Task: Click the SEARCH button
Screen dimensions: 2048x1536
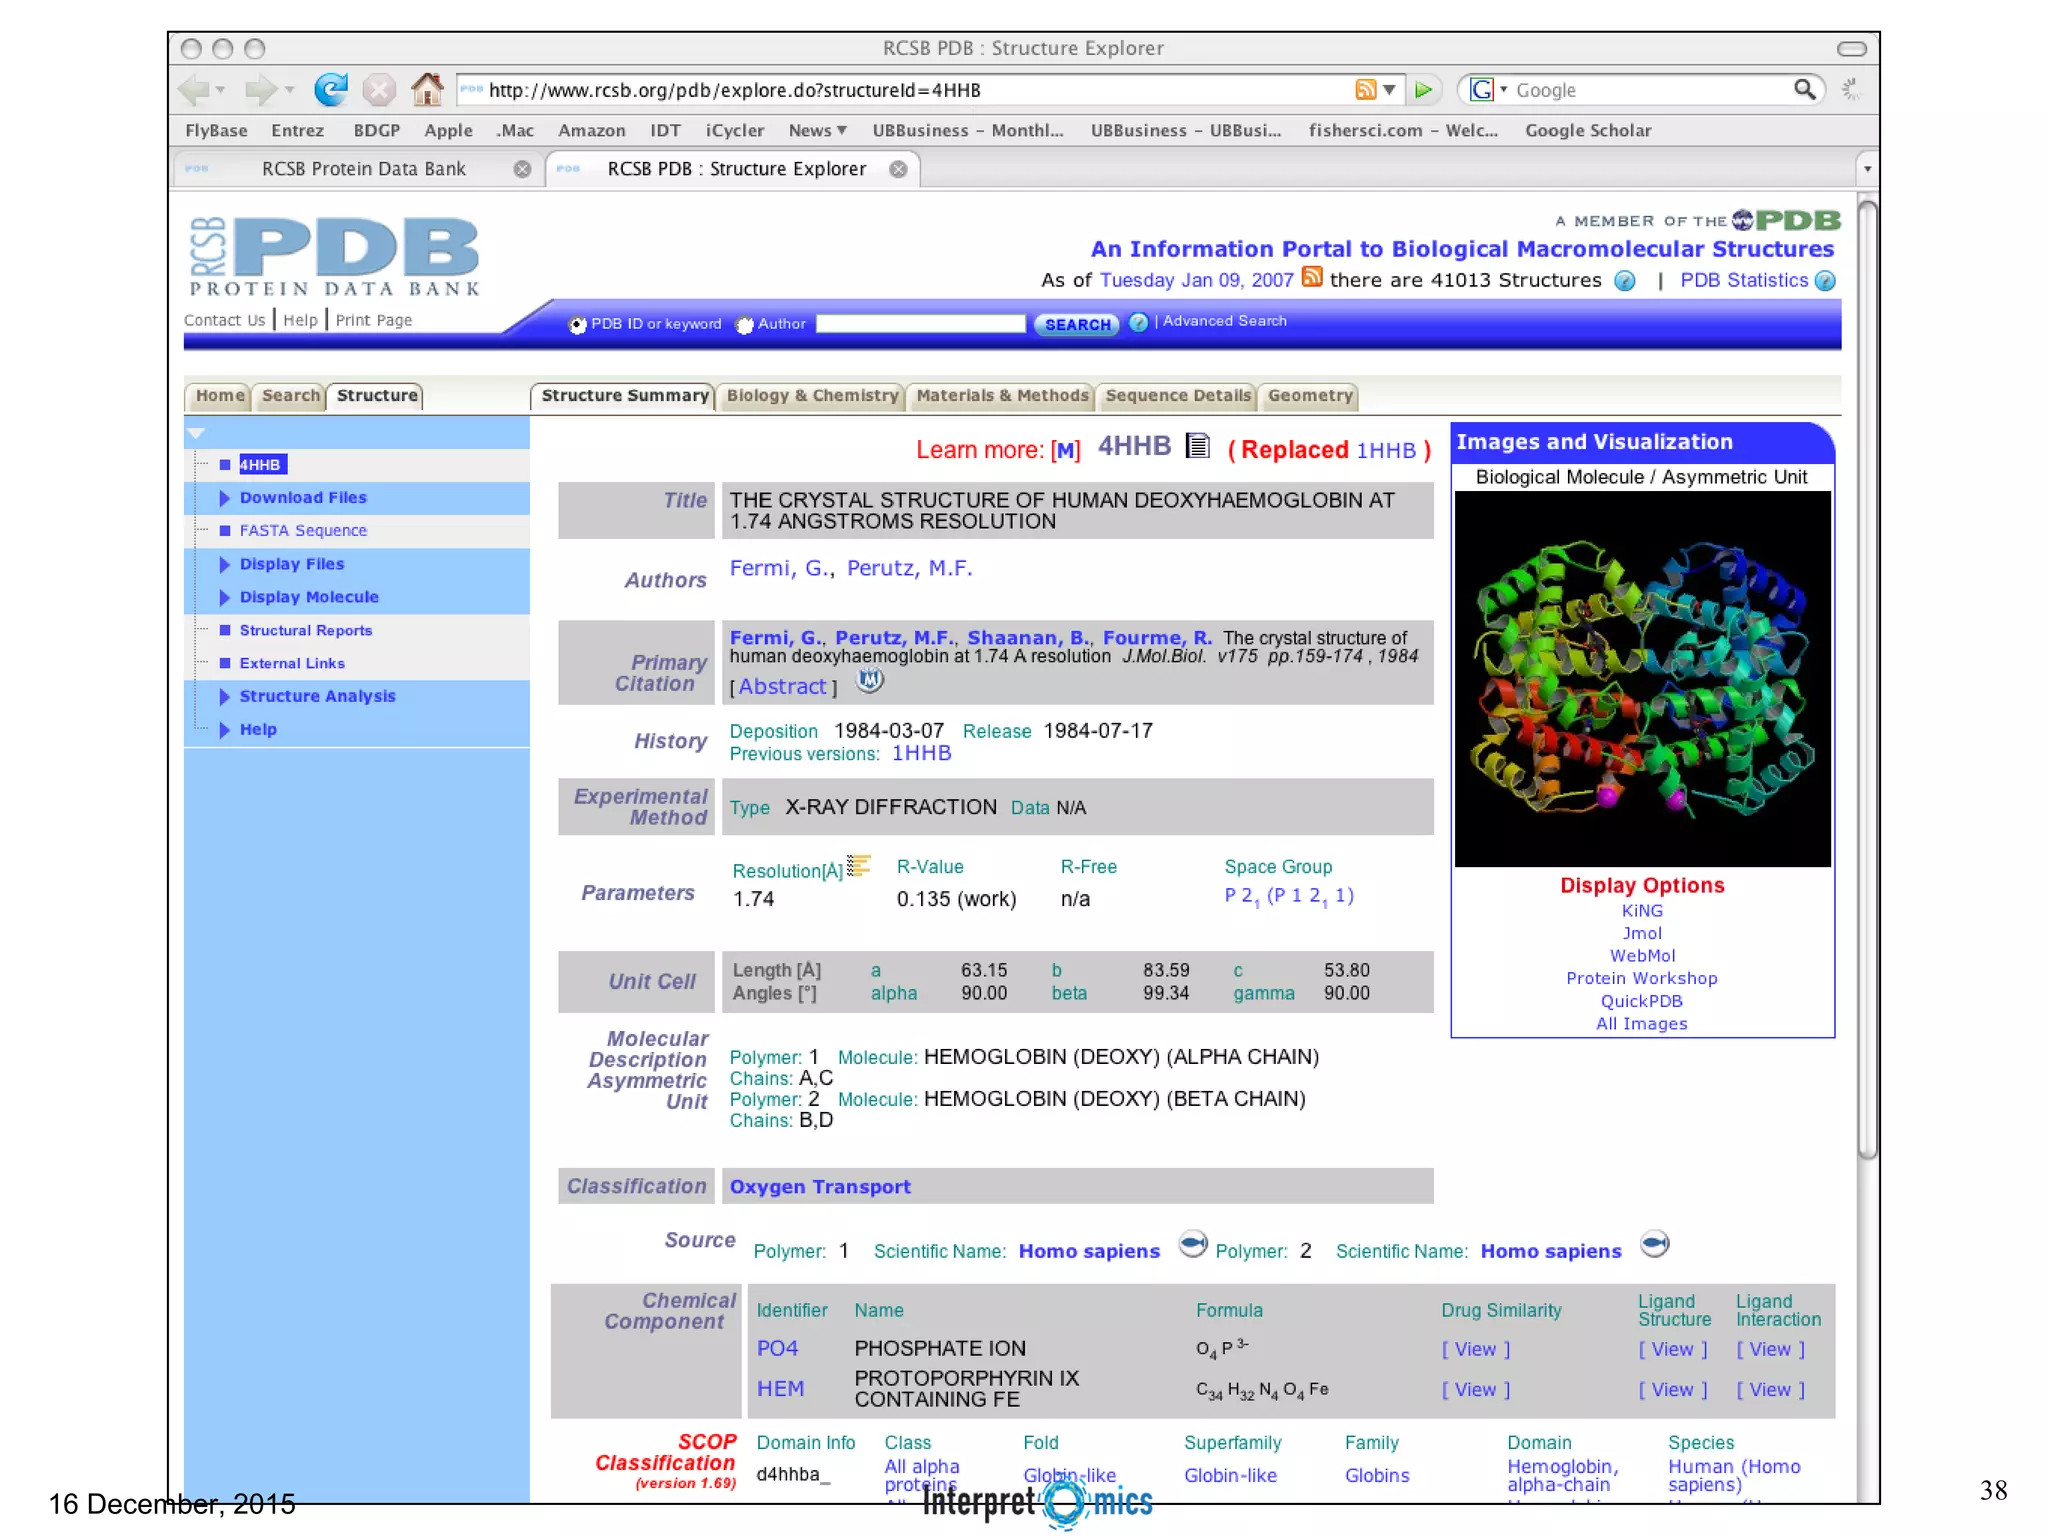Action: click(1077, 325)
